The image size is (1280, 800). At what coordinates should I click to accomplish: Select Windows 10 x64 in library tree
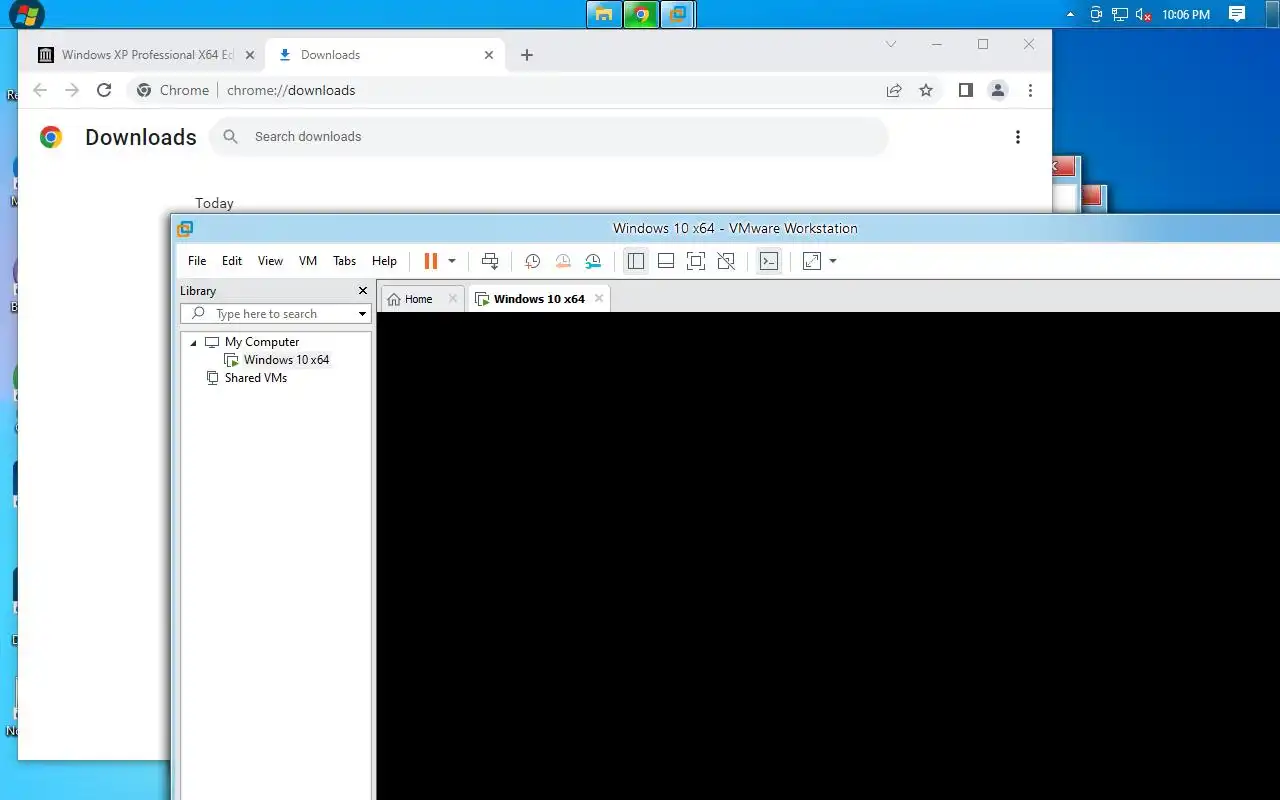tap(286, 360)
